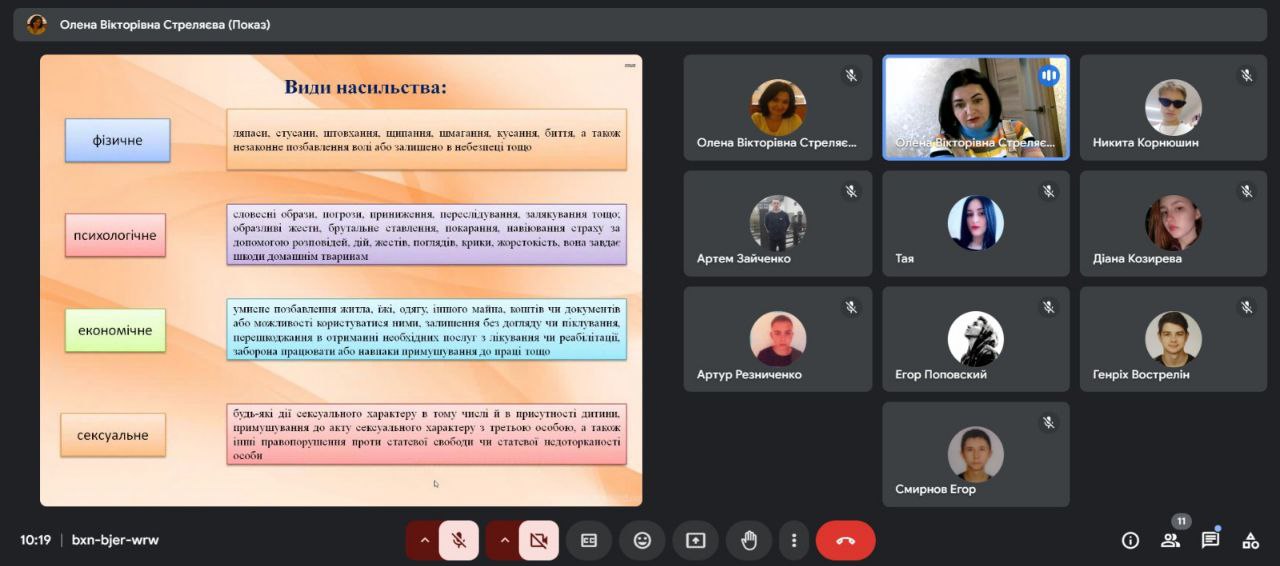This screenshot has width=1280, height=566.
Task: Show participants list icon
Action: coord(1170,540)
